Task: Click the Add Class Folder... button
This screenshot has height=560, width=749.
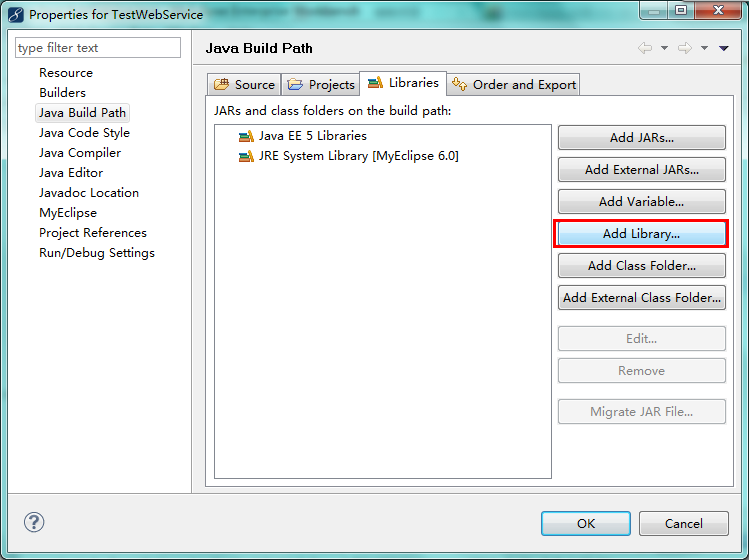Action: (642, 266)
